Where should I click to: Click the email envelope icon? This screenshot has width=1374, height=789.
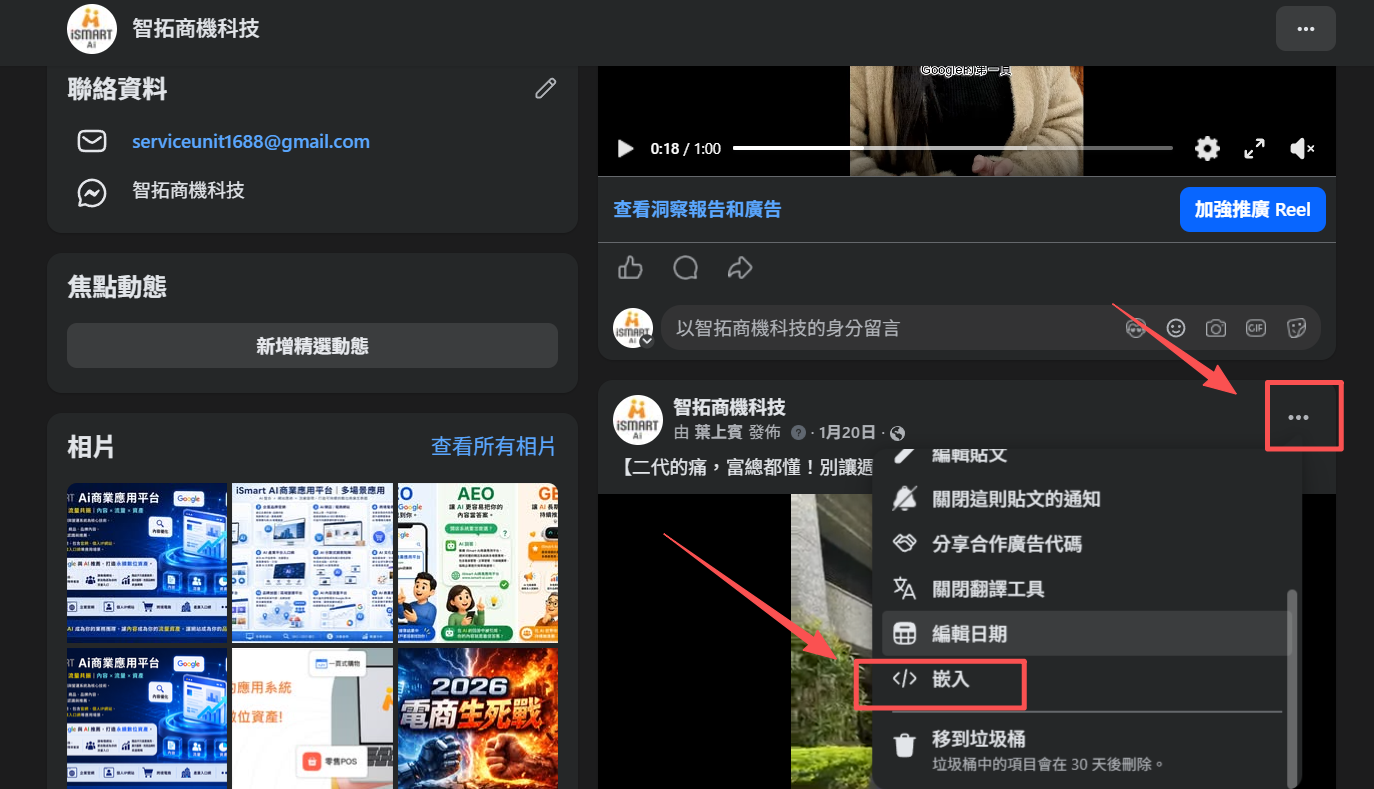(x=92, y=142)
